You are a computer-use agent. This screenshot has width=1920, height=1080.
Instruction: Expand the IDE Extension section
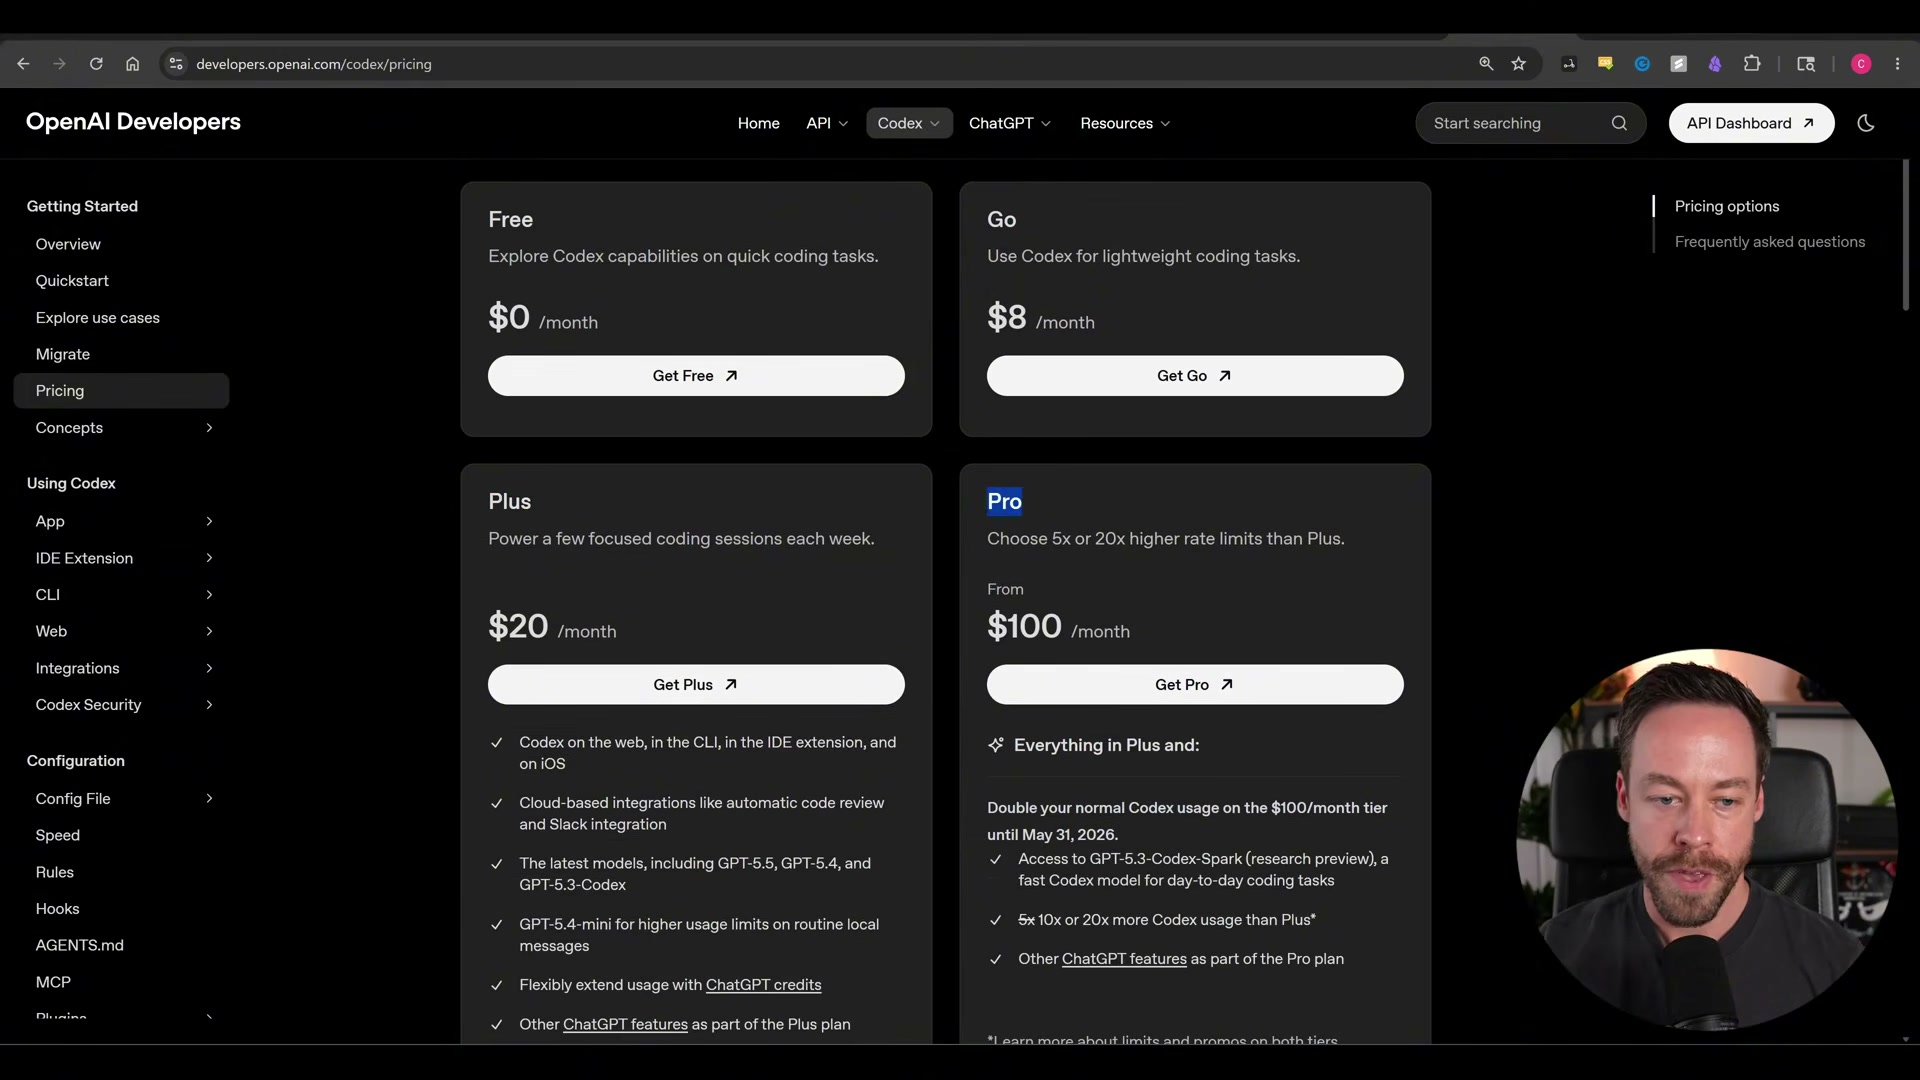(x=209, y=558)
